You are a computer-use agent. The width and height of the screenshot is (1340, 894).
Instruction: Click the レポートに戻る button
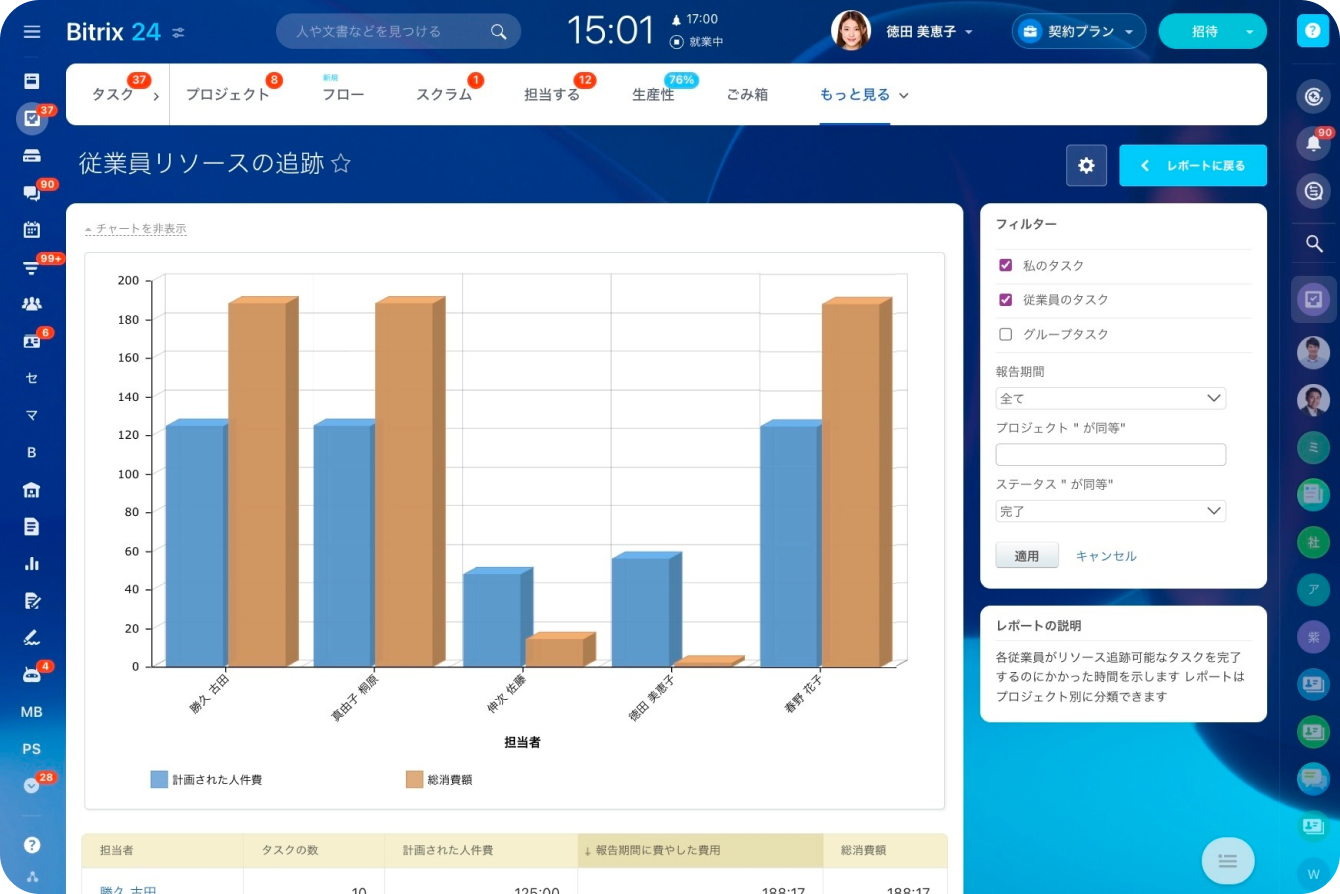[x=1193, y=166]
